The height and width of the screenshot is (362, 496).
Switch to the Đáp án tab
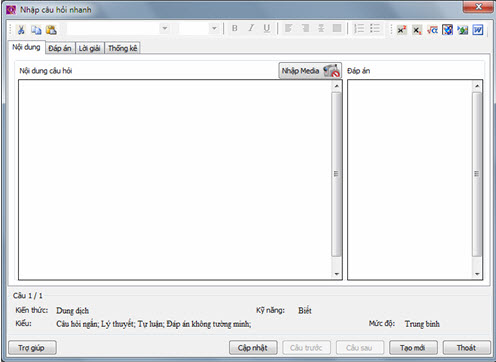pyautogui.click(x=60, y=48)
